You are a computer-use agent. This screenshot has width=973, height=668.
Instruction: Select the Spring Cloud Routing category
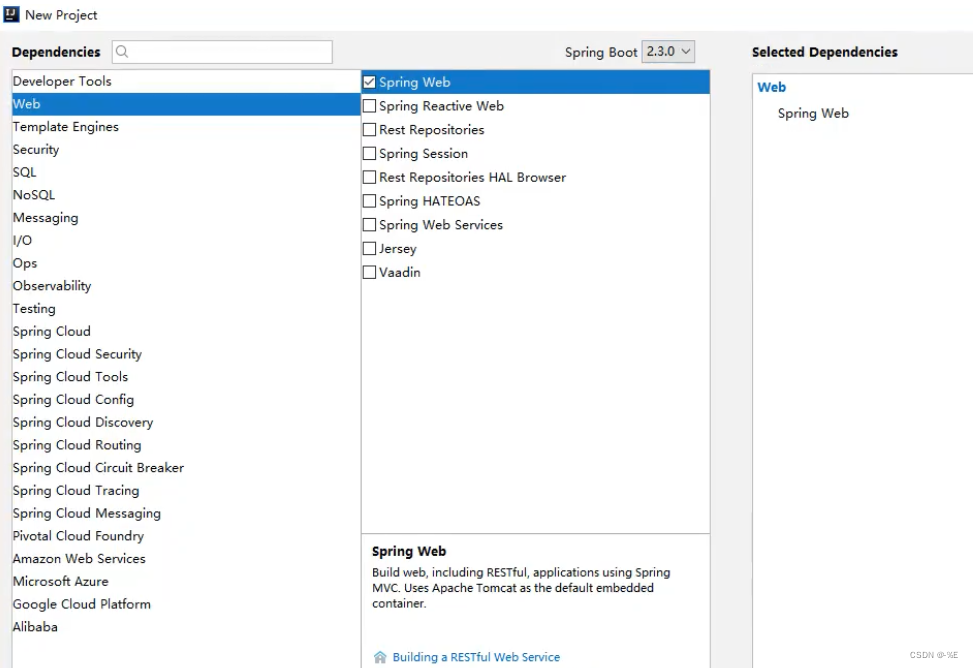tap(186, 445)
